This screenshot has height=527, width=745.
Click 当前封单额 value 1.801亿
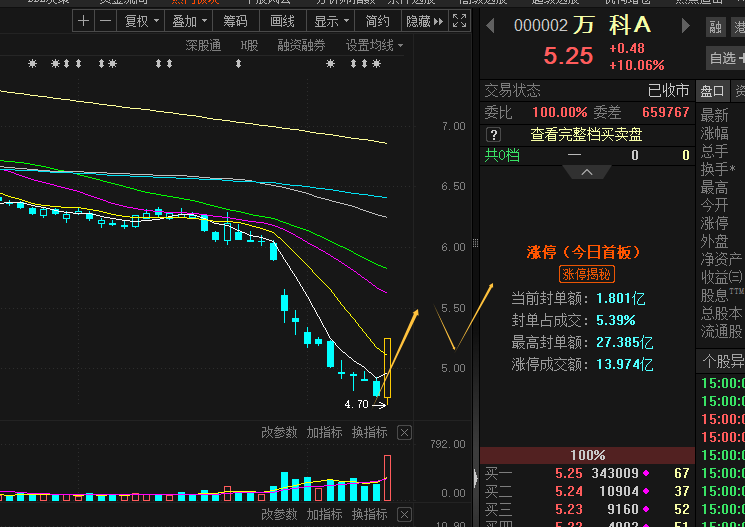pyautogui.click(x=621, y=298)
